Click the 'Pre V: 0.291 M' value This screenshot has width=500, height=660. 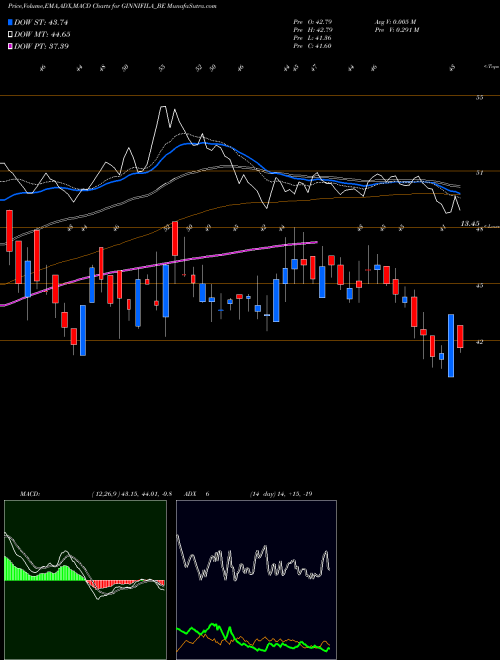point(396,30)
